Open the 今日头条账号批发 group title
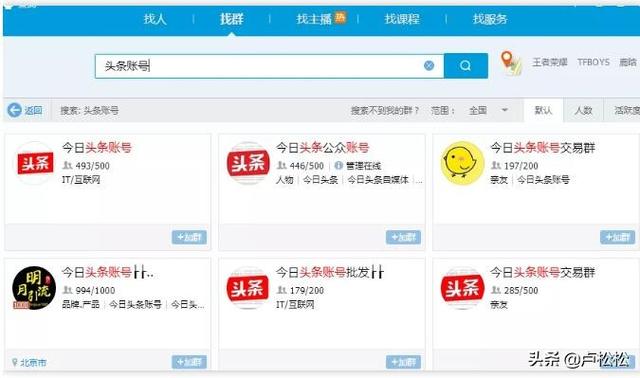This screenshot has height=378, width=640. pos(330,272)
